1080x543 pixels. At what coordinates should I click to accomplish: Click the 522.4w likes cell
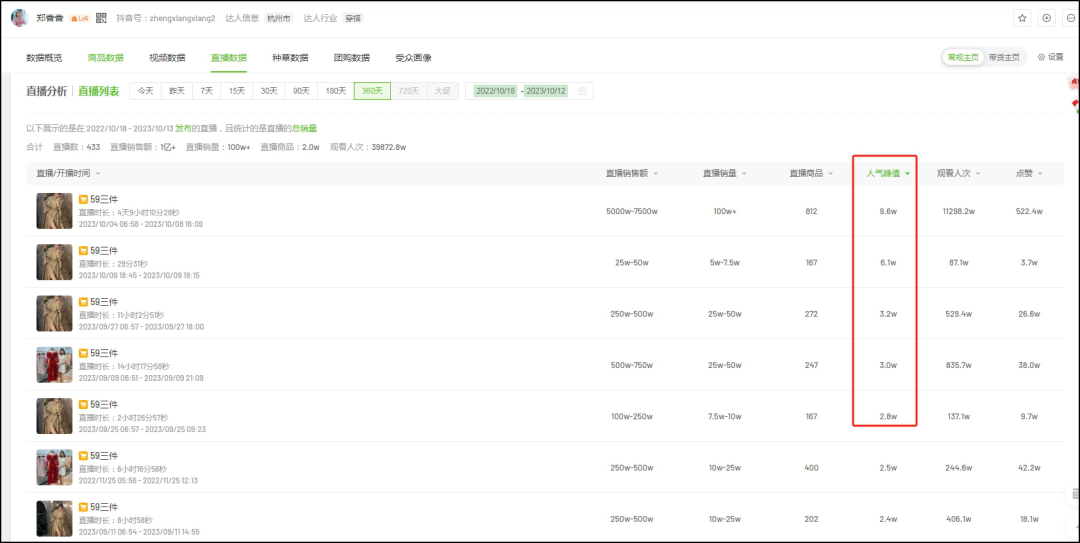click(1029, 211)
